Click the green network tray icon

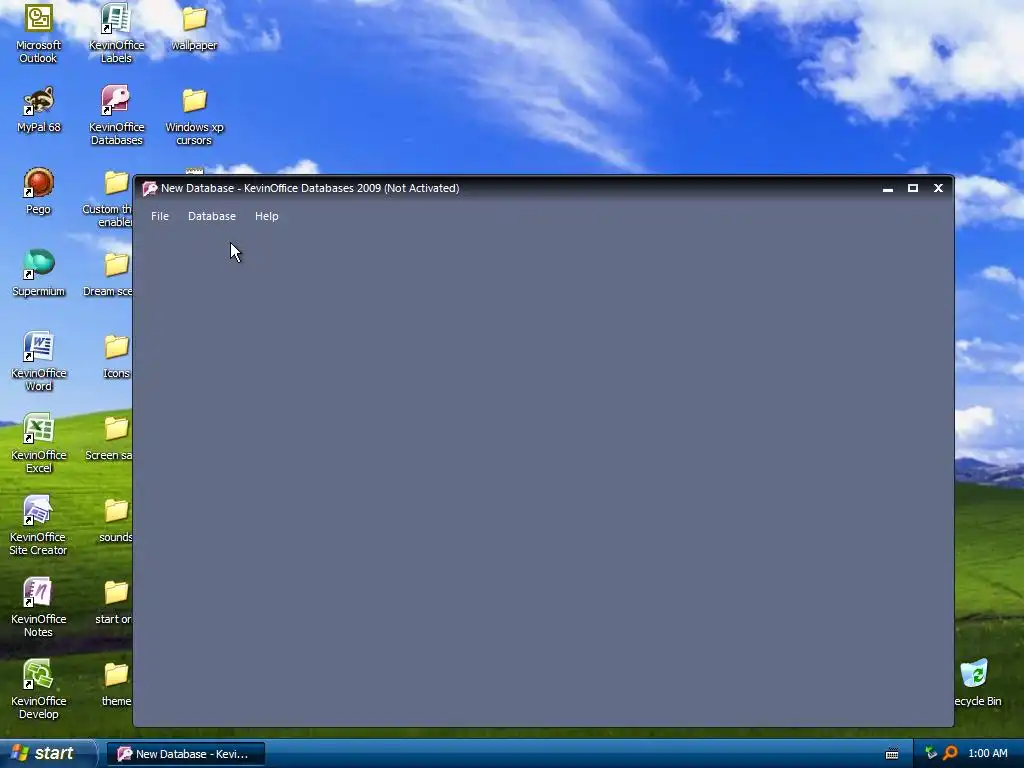[x=931, y=753]
